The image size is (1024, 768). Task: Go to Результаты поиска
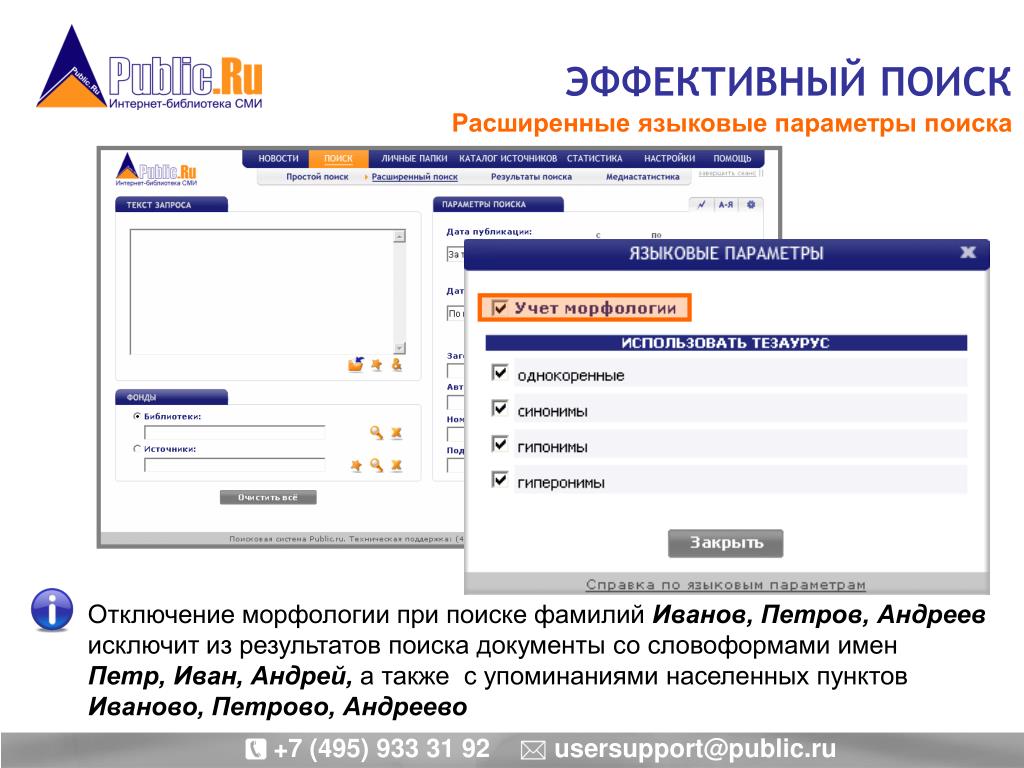pos(531,176)
